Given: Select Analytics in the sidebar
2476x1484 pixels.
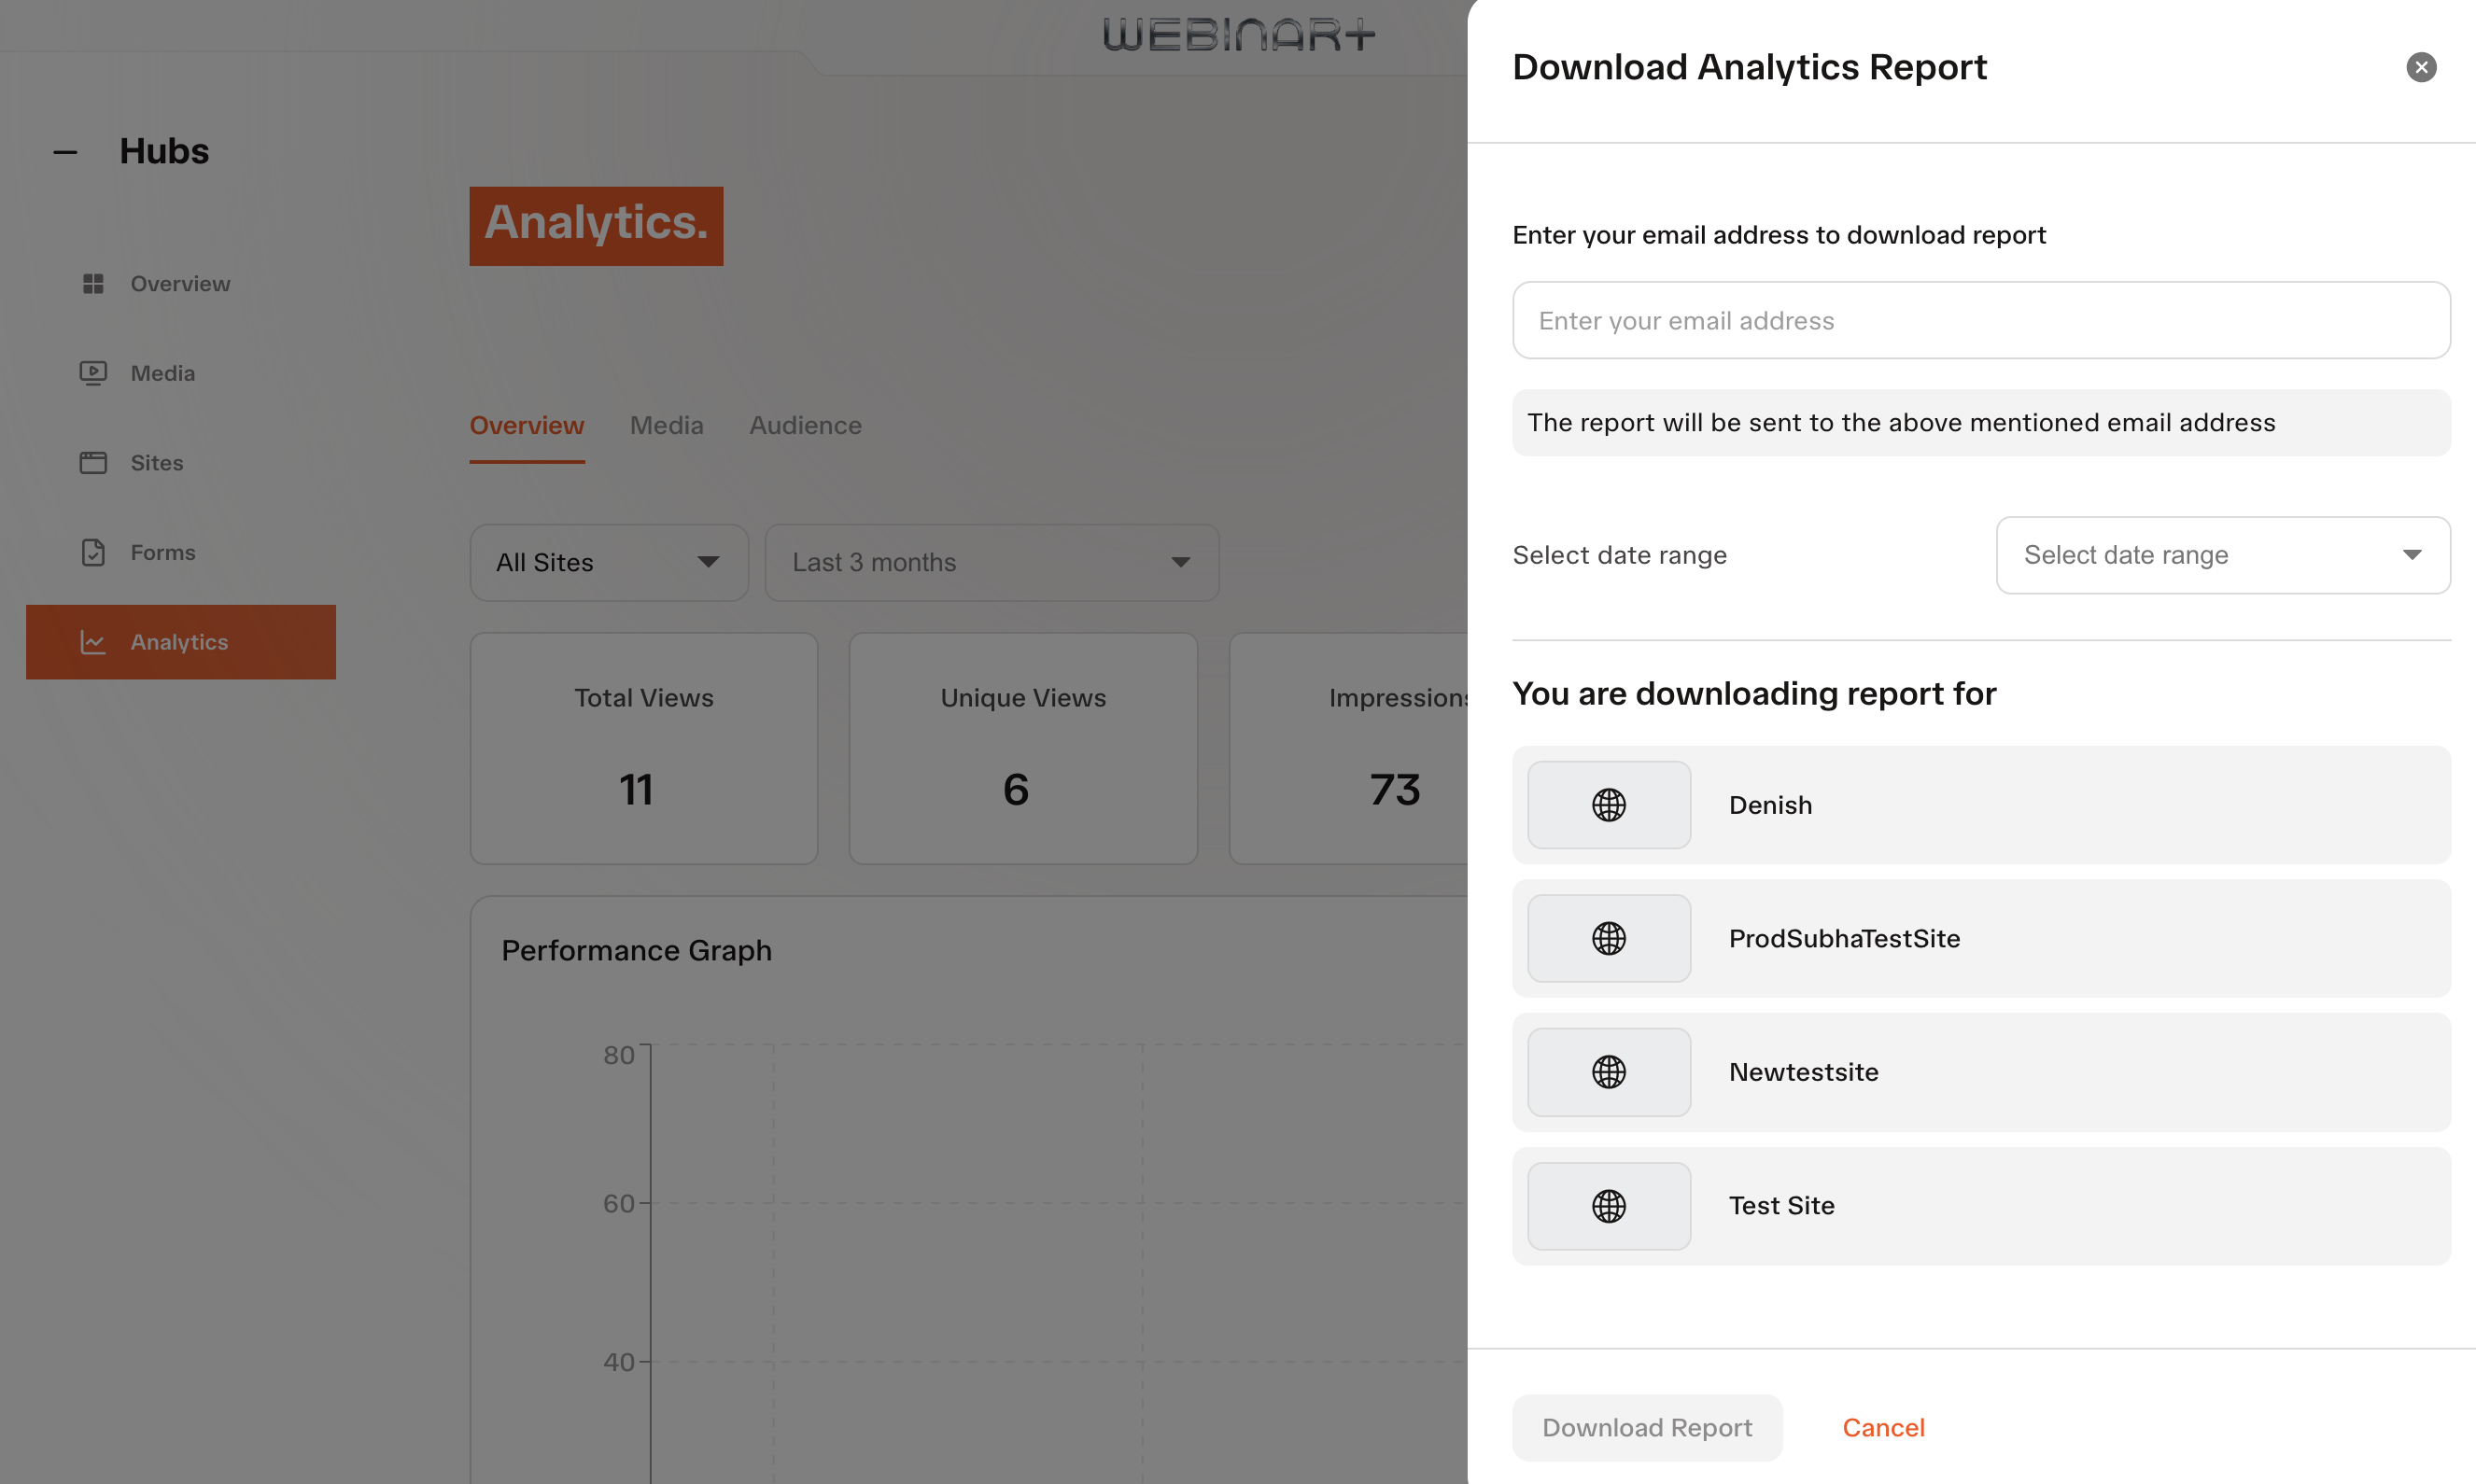Looking at the screenshot, I should (180, 642).
